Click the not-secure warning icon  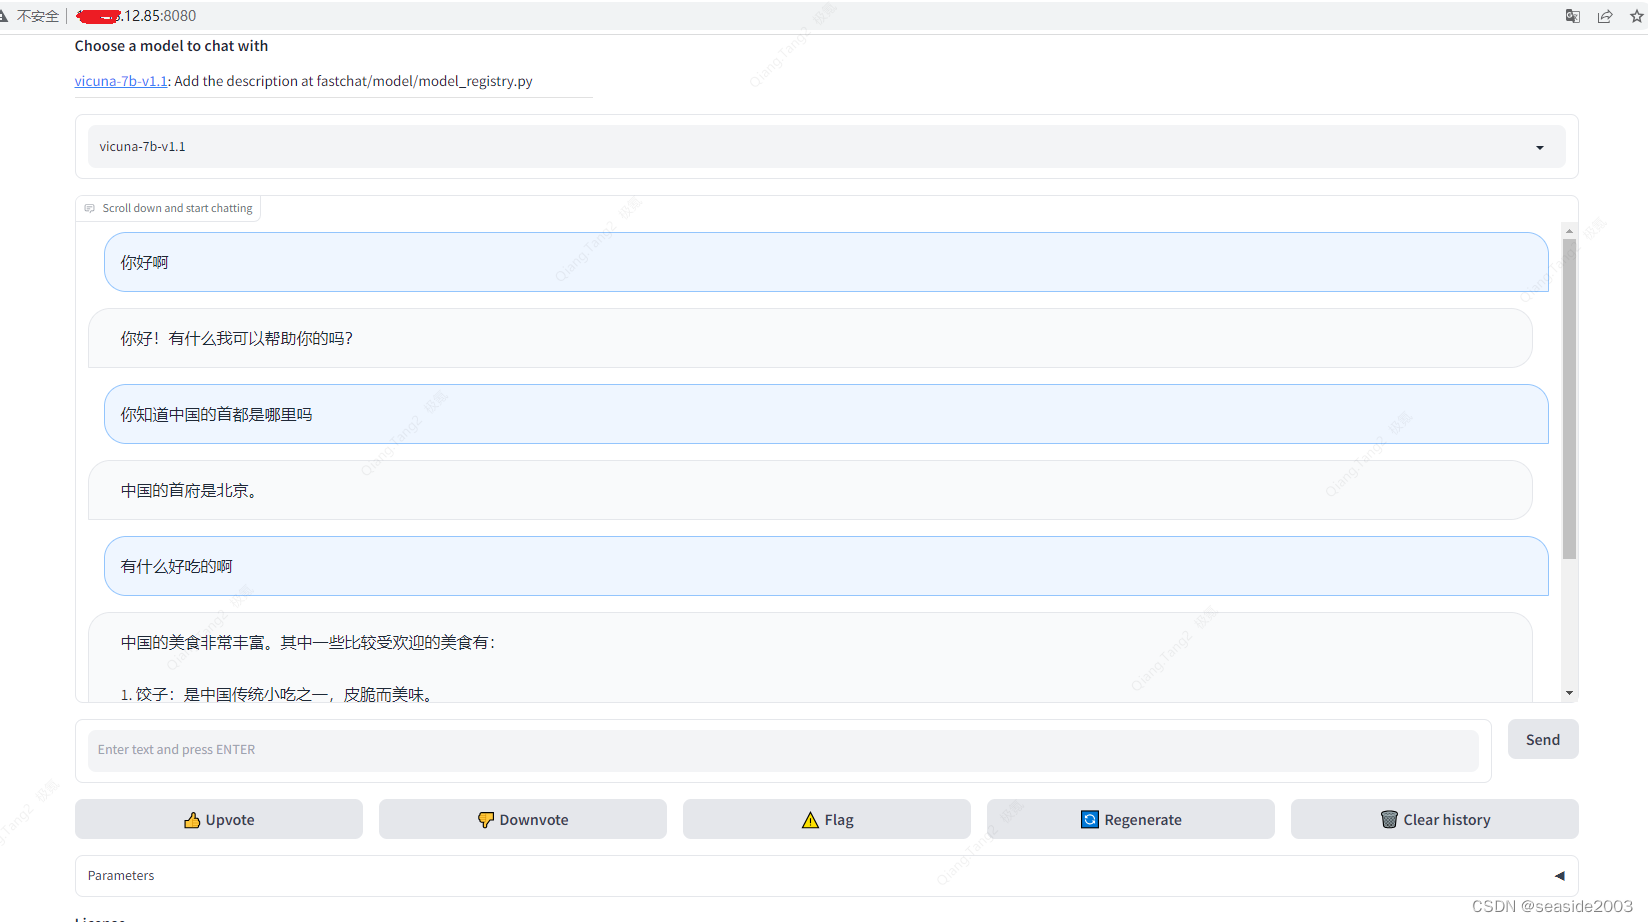[4, 16]
